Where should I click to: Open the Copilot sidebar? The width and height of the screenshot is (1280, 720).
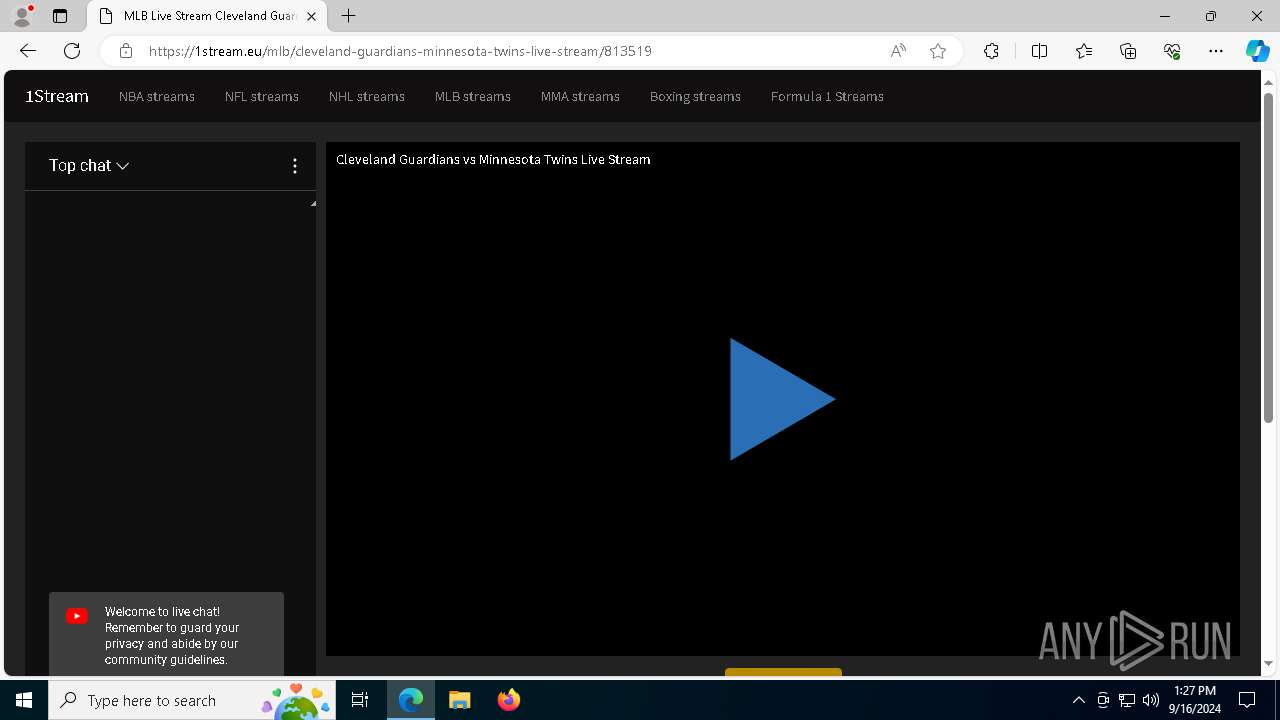(x=1257, y=51)
